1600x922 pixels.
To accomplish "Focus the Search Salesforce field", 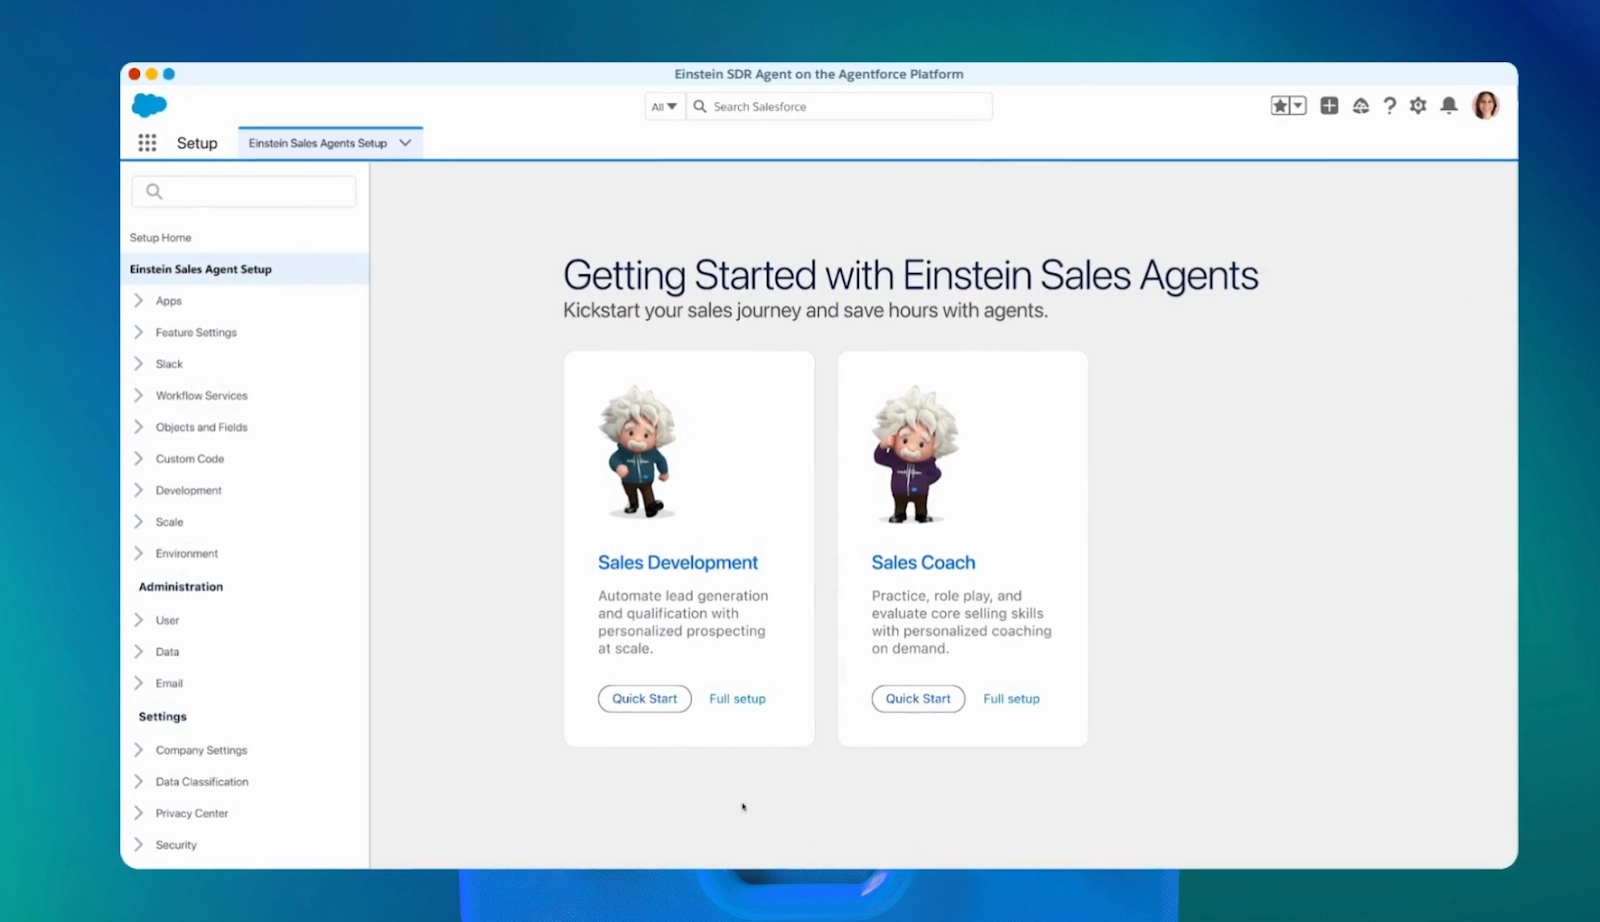I will pos(839,106).
